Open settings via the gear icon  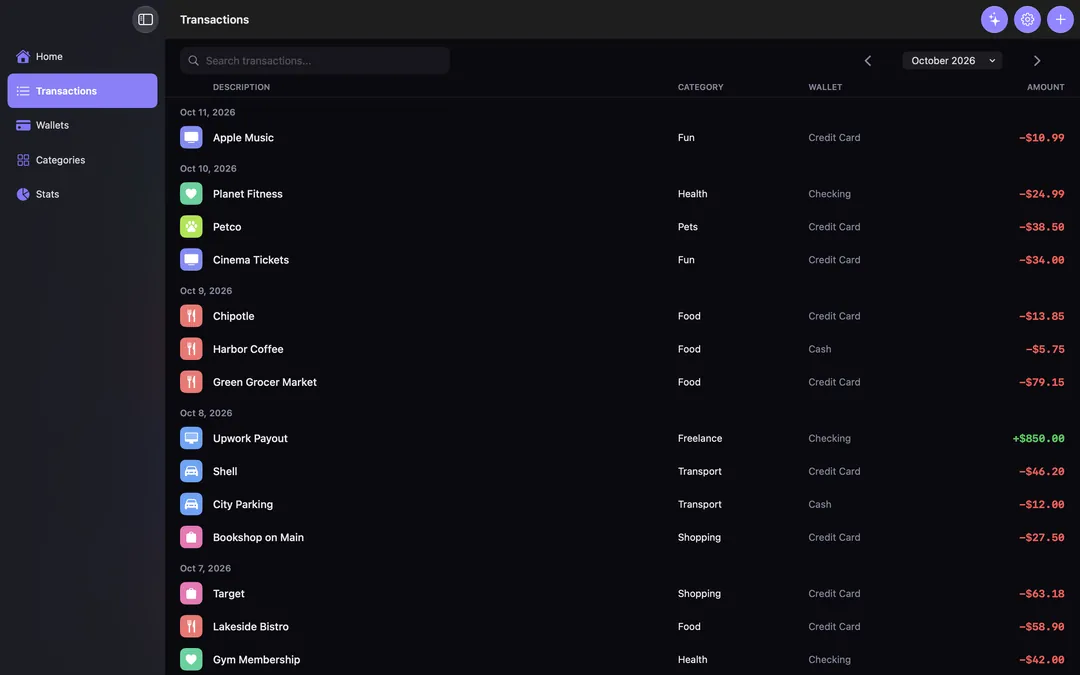pyautogui.click(x=1027, y=19)
